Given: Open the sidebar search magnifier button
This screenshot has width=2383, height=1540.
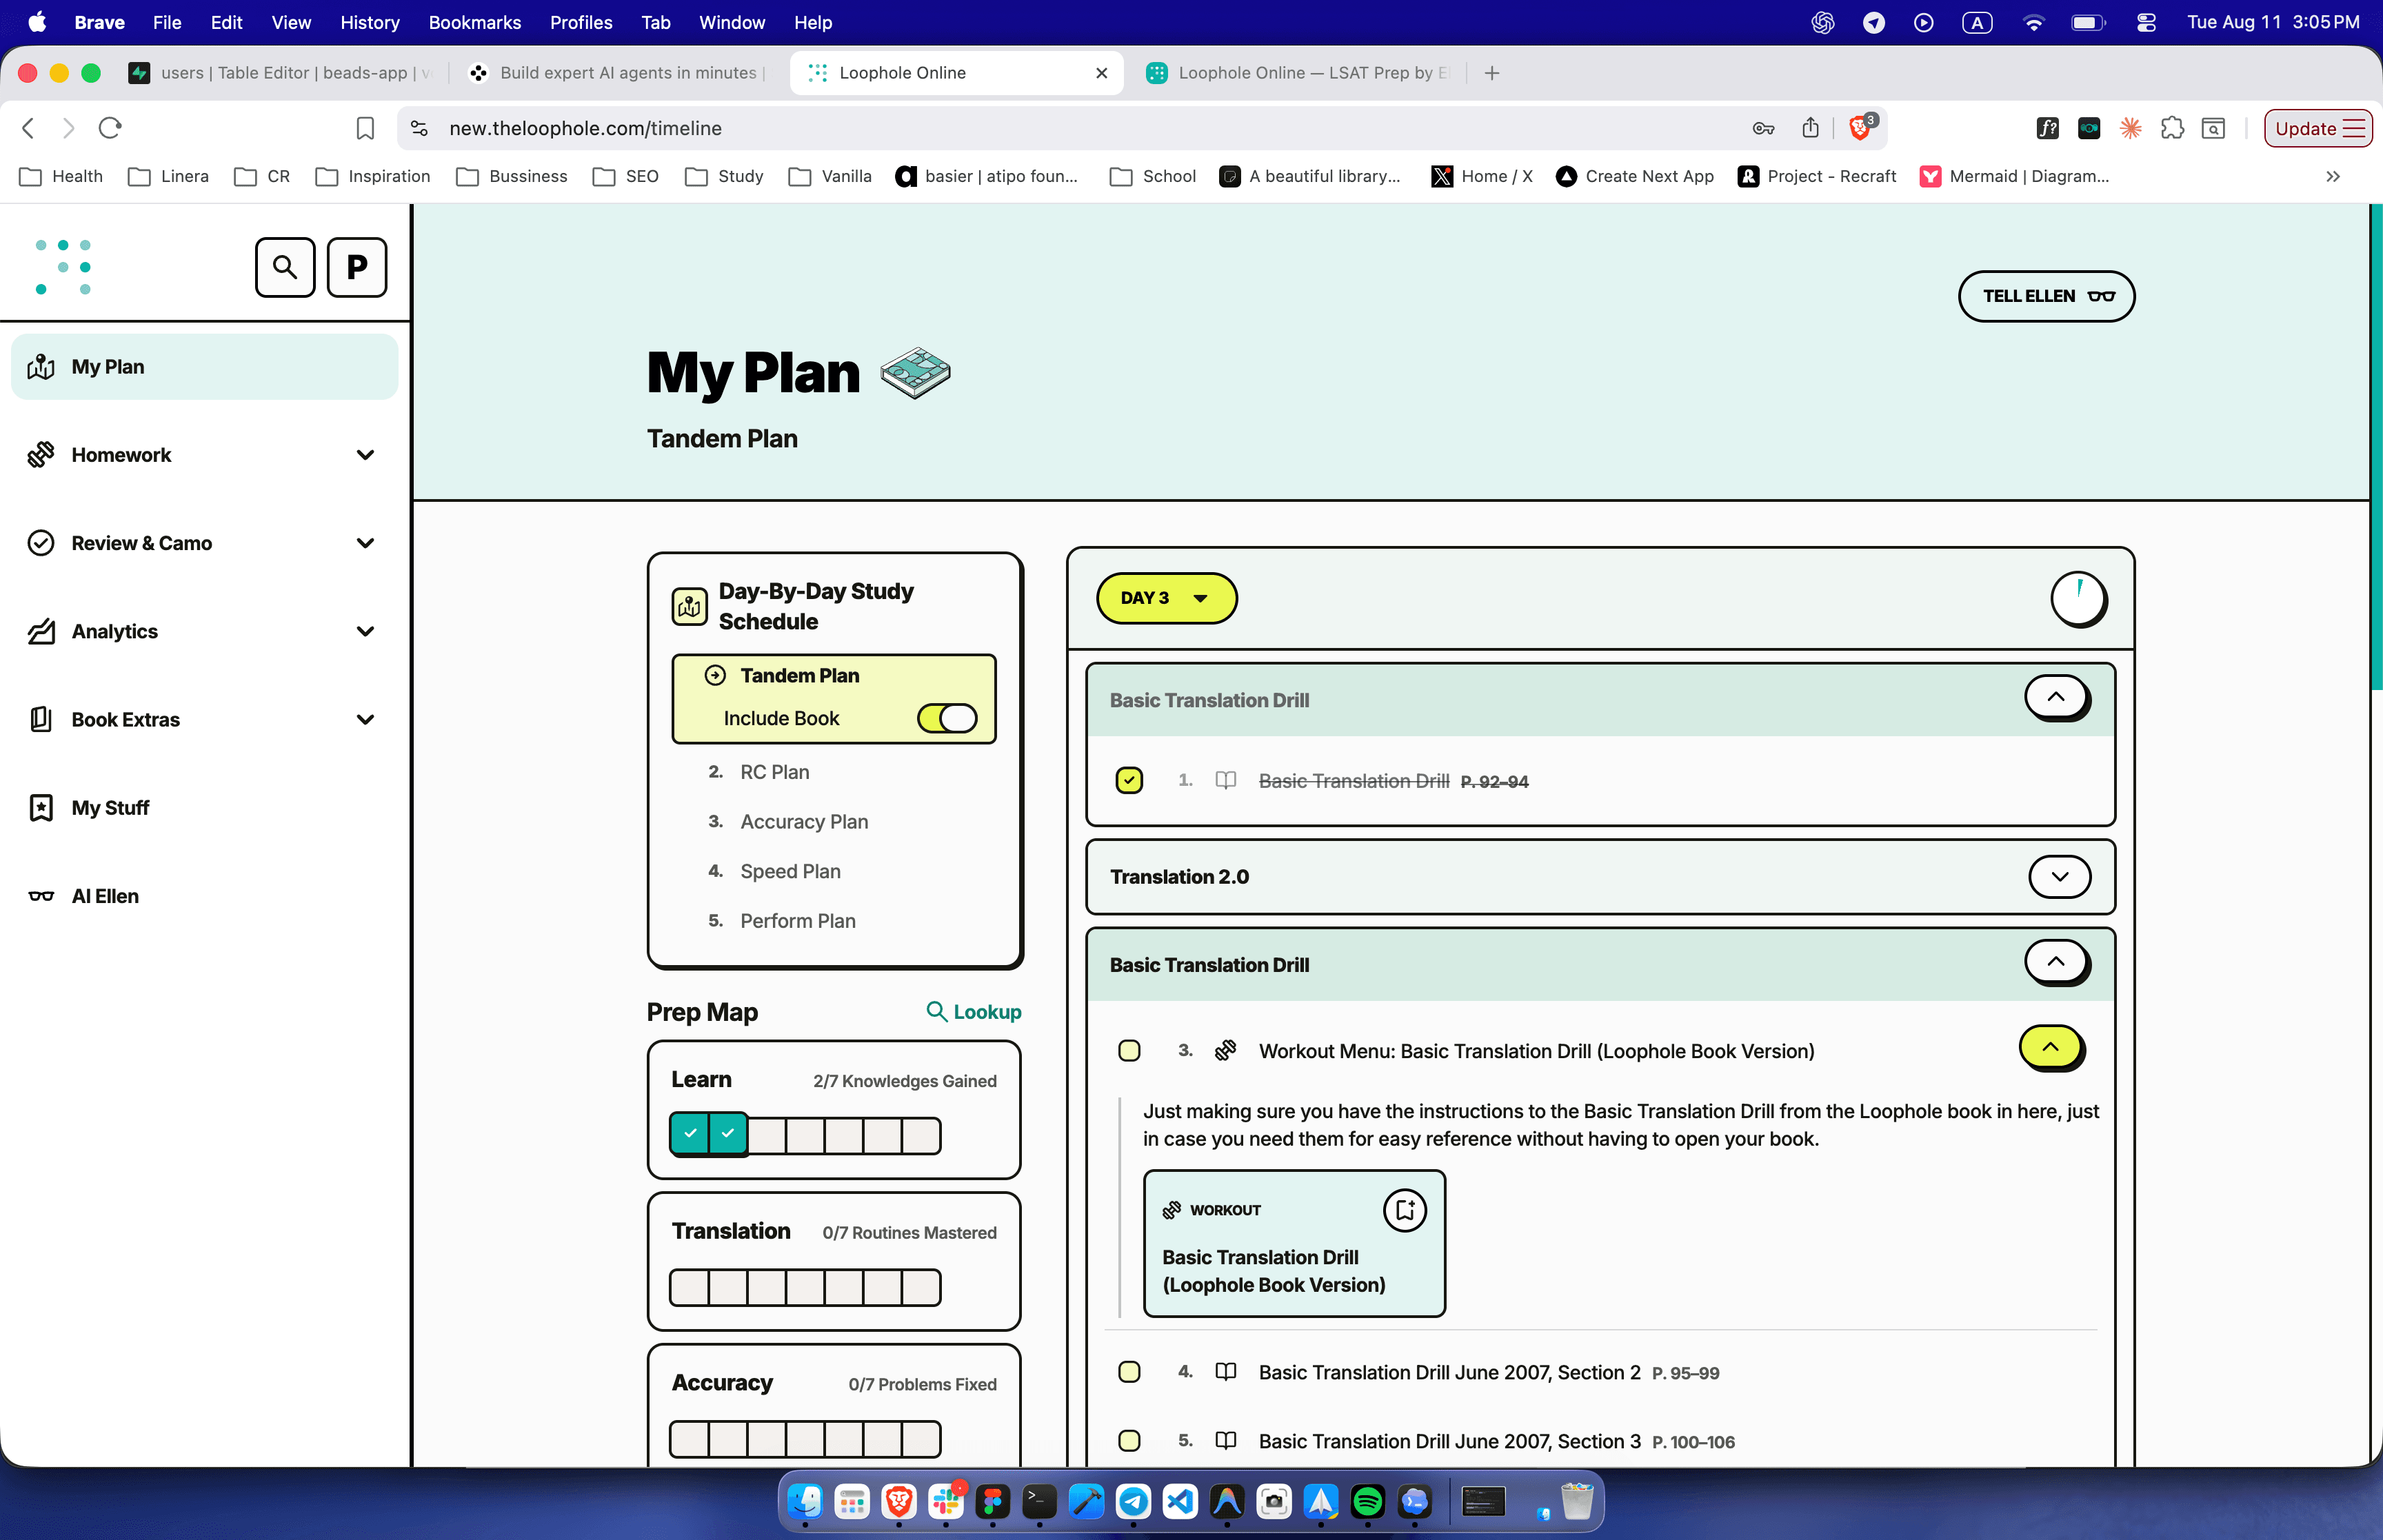Looking at the screenshot, I should tap(285, 267).
